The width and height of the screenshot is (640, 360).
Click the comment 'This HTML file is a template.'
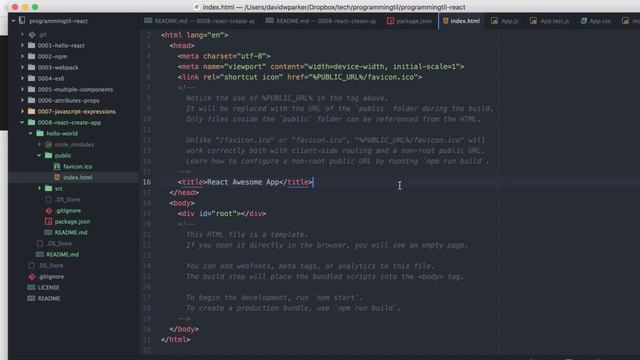[x=247, y=235]
